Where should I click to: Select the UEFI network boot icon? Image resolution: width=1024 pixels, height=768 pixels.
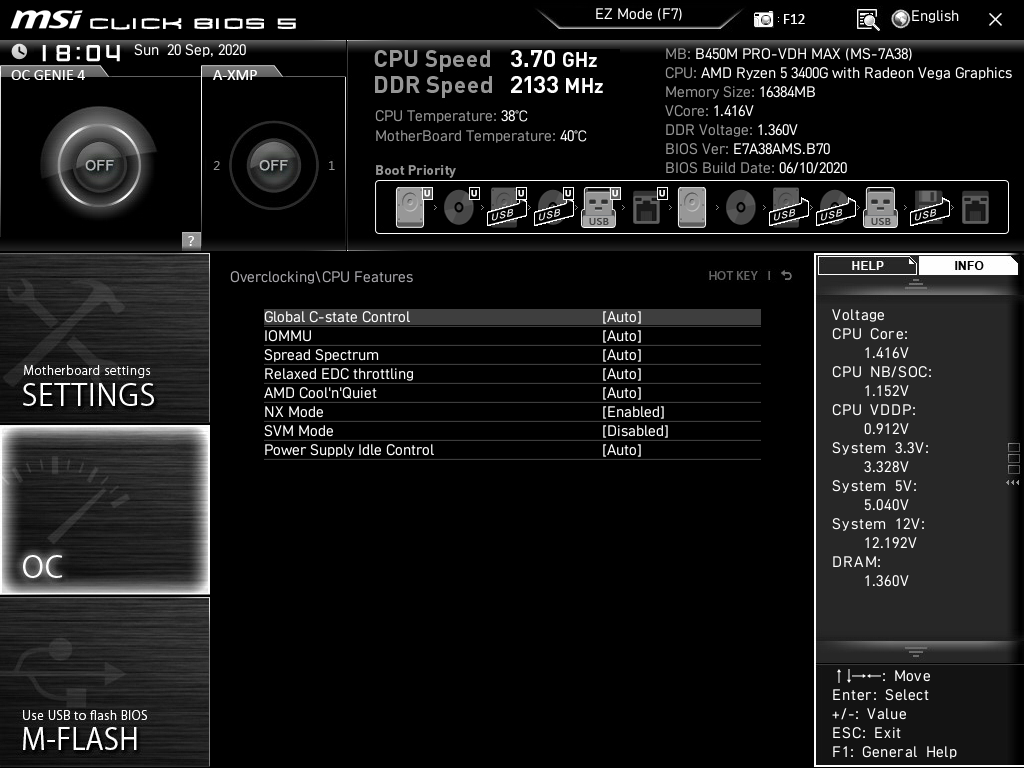[x=648, y=207]
